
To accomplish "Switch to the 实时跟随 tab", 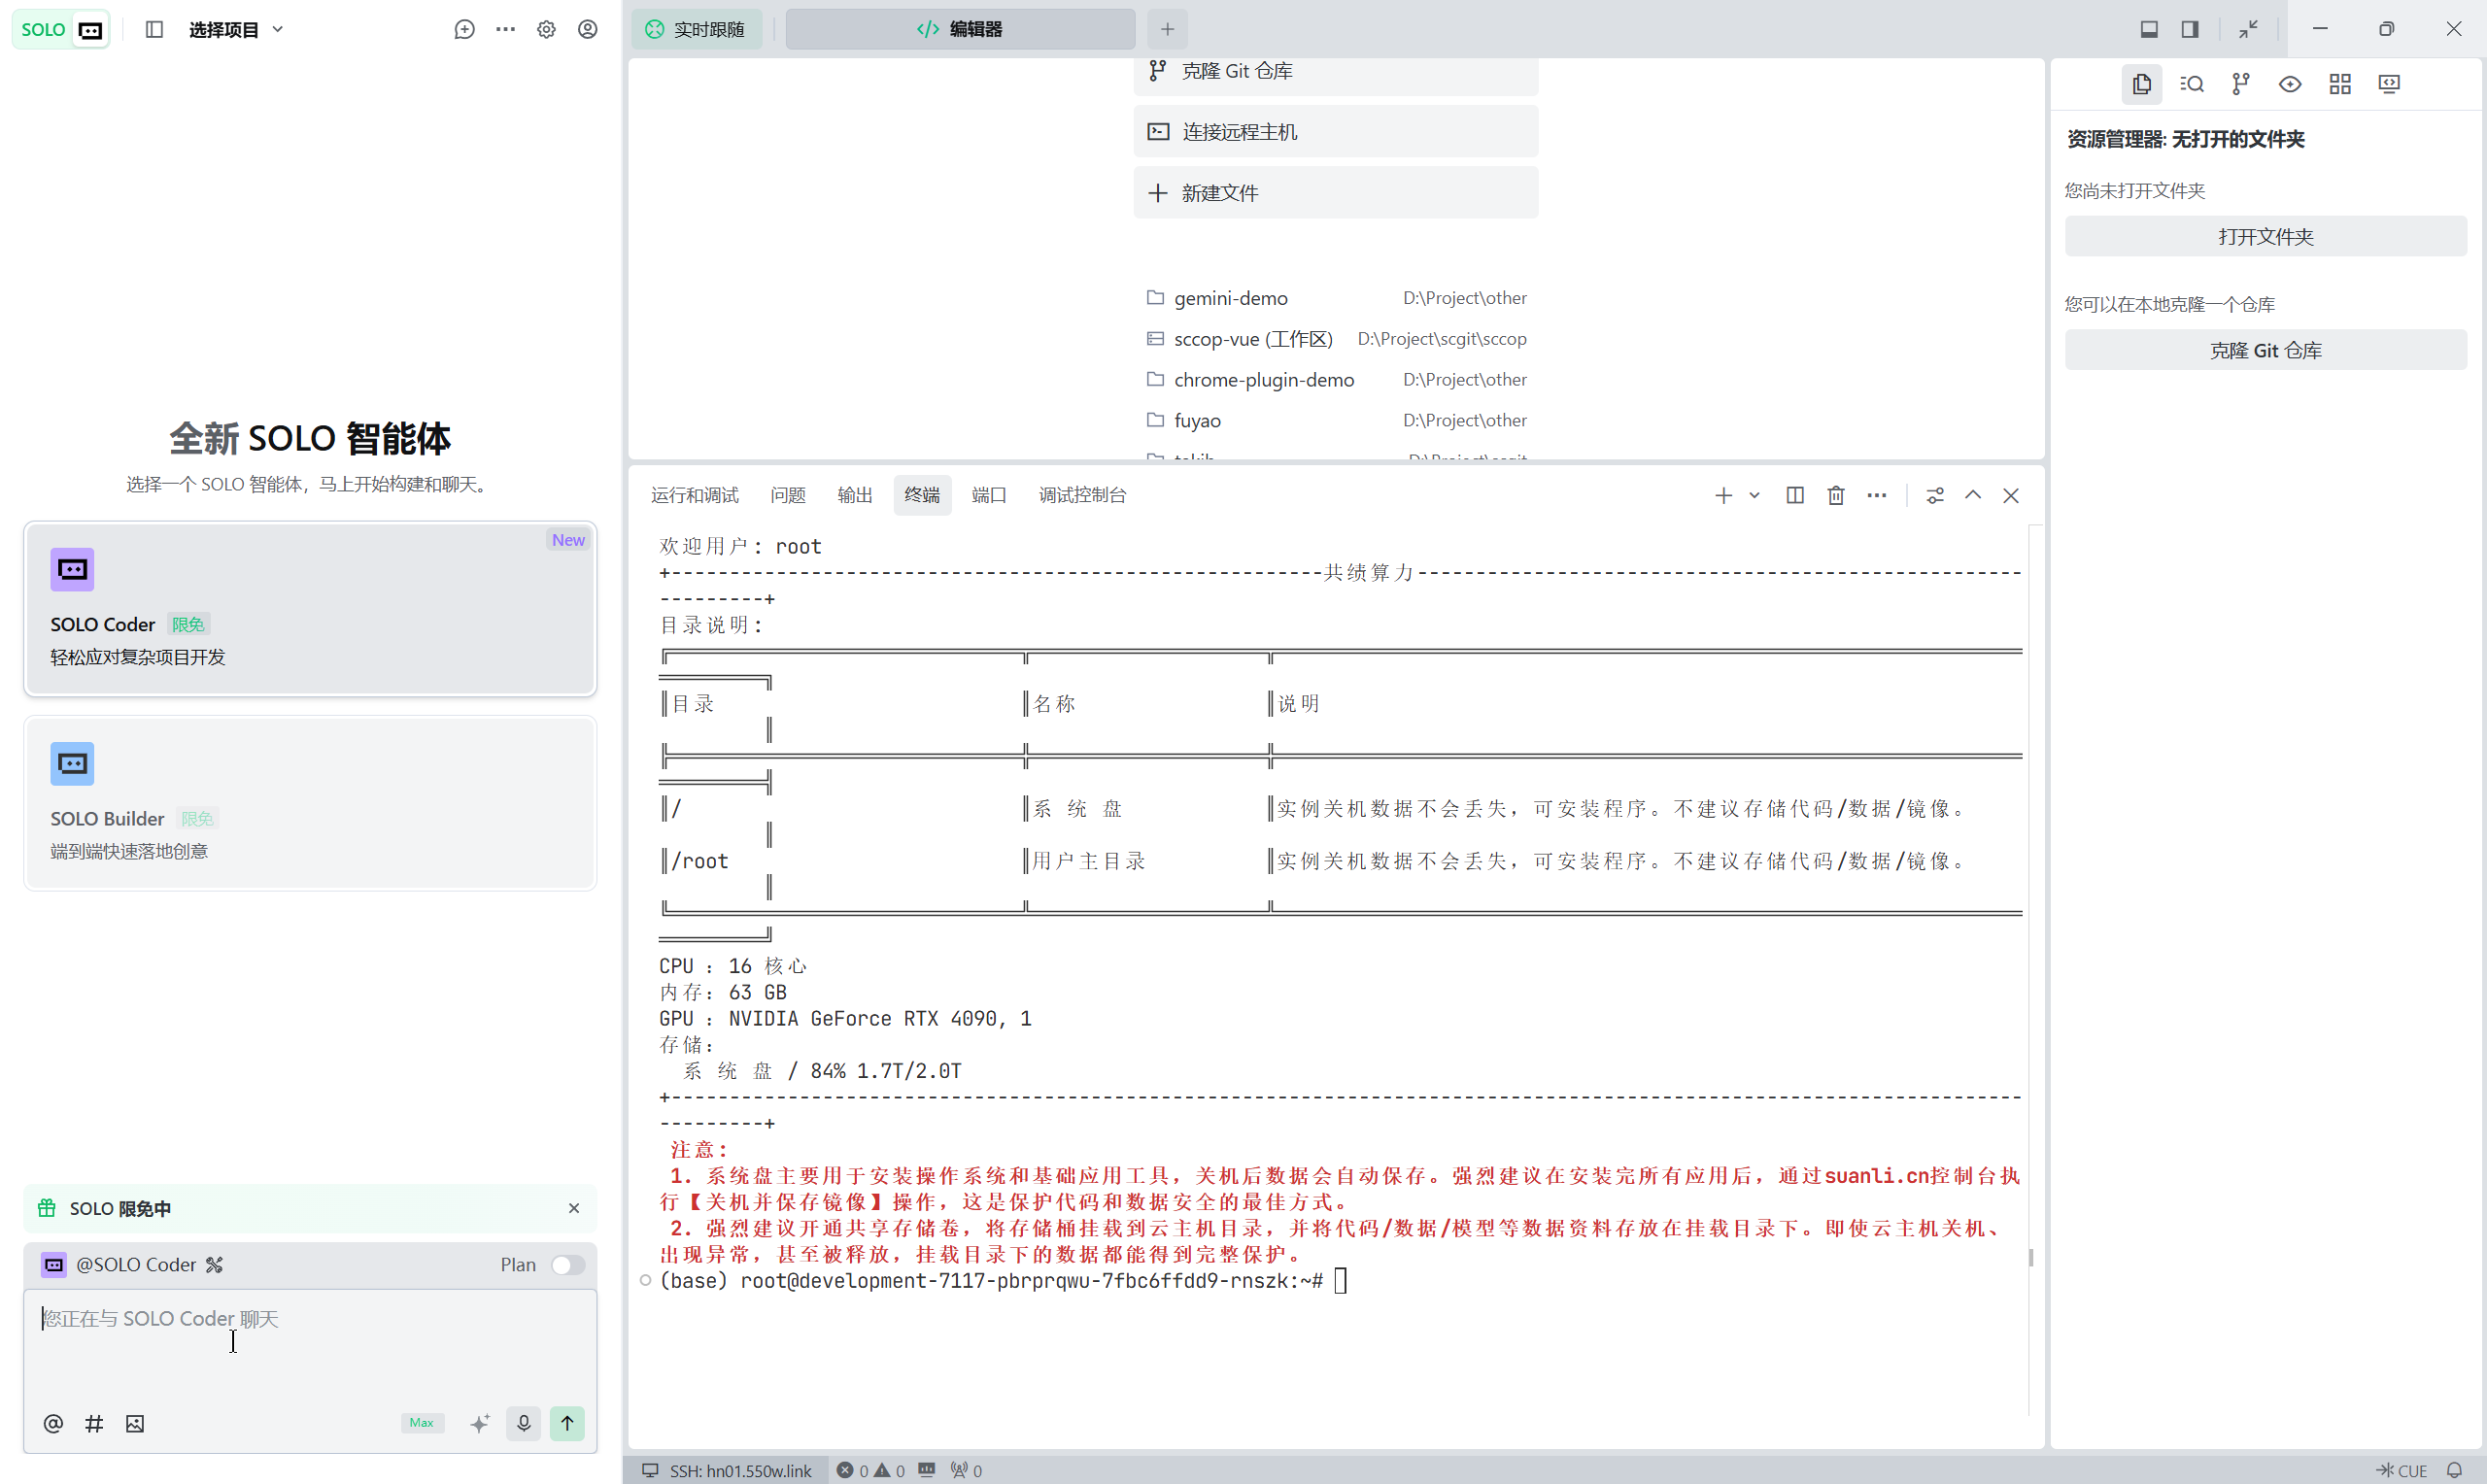I will [697, 29].
